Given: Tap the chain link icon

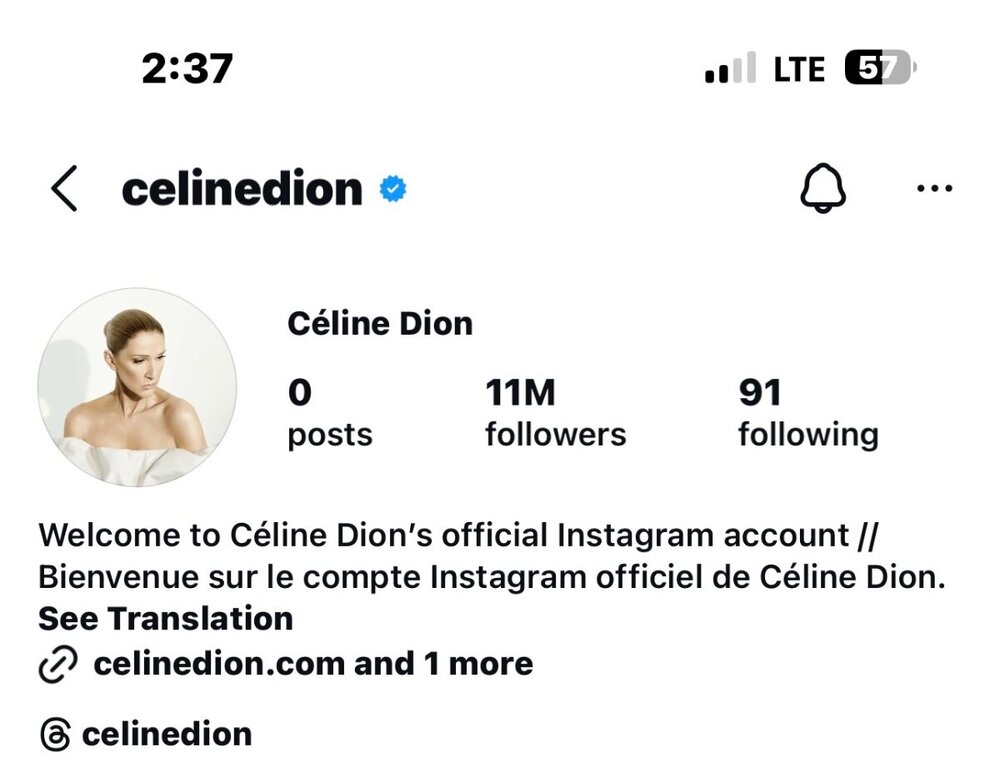Looking at the screenshot, I should (x=58, y=665).
